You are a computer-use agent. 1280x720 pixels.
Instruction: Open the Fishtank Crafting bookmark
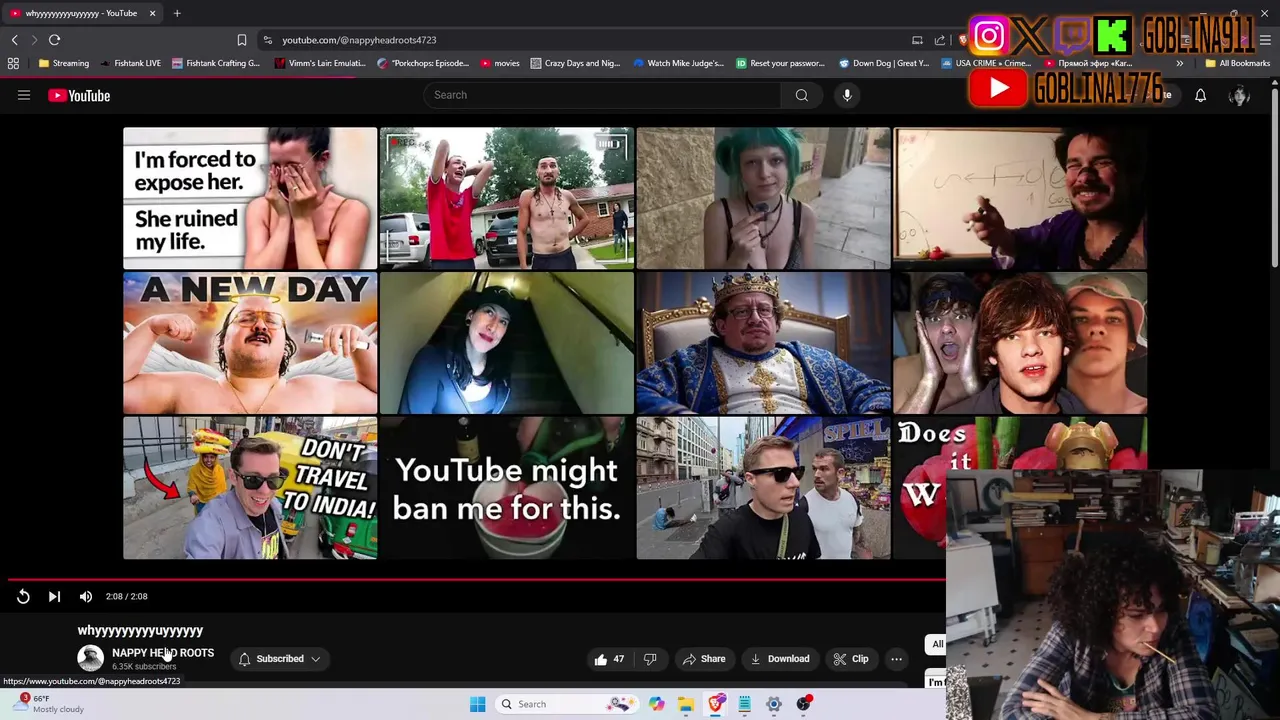pyautogui.click(x=216, y=63)
